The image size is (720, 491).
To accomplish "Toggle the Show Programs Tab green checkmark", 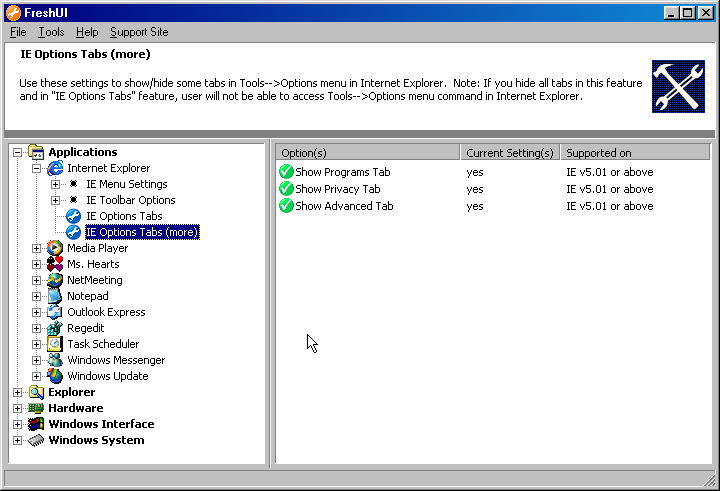I will [x=286, y=172].
